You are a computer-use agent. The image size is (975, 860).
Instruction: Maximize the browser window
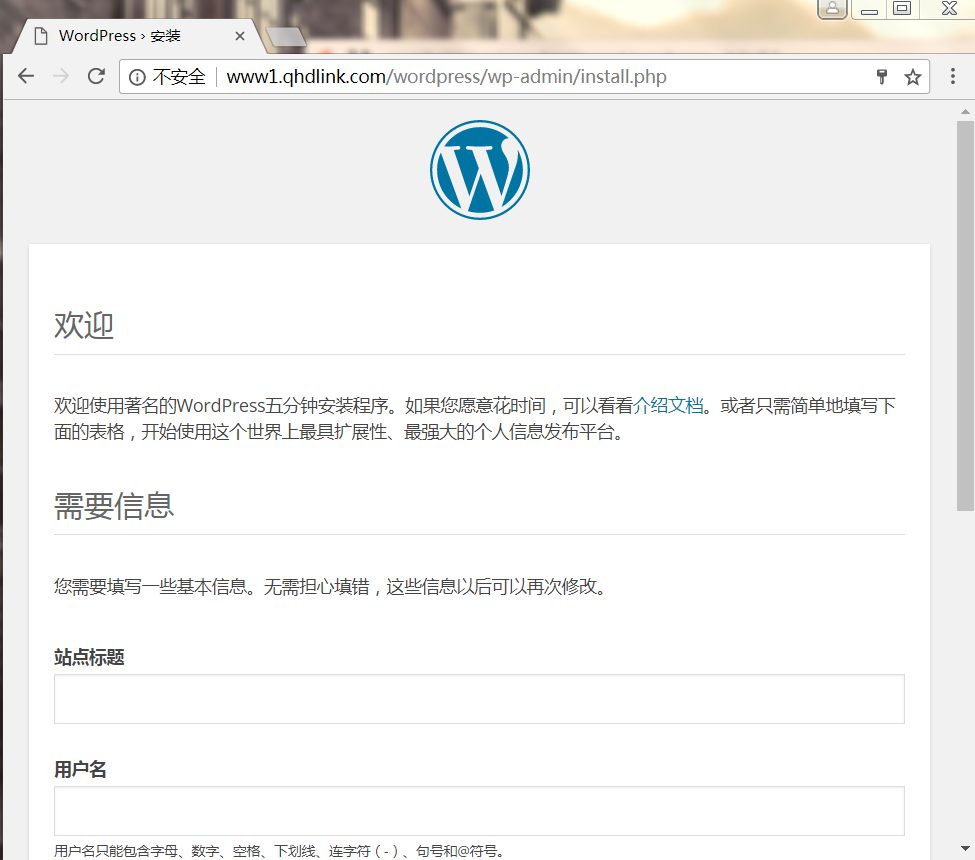click(902, 9)
